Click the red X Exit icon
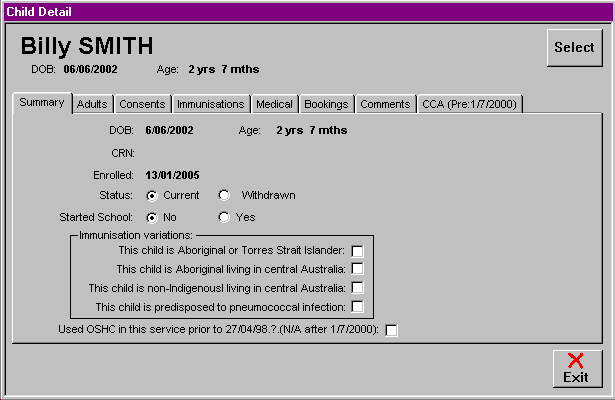The height and width of the screenshot is (400, 615). tap(576, 362)
